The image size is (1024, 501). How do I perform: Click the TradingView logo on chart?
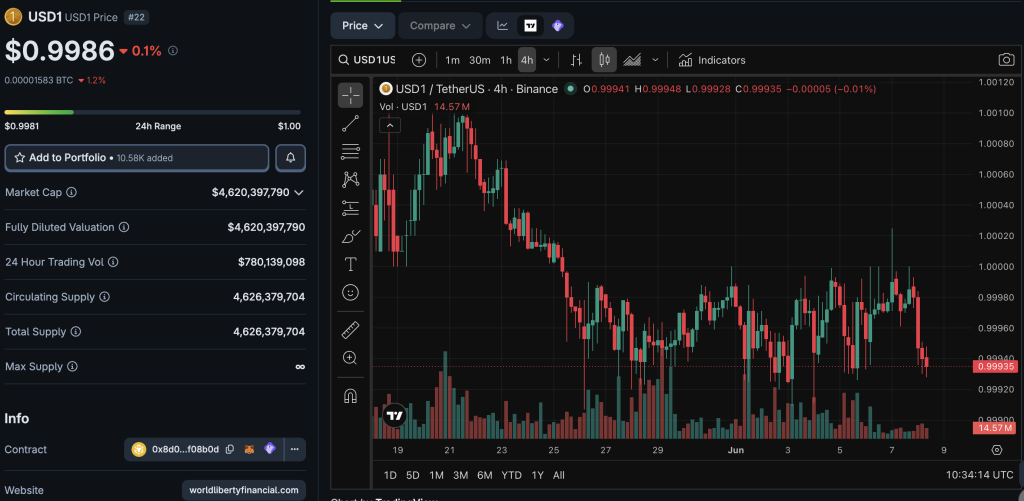(394, 415)
